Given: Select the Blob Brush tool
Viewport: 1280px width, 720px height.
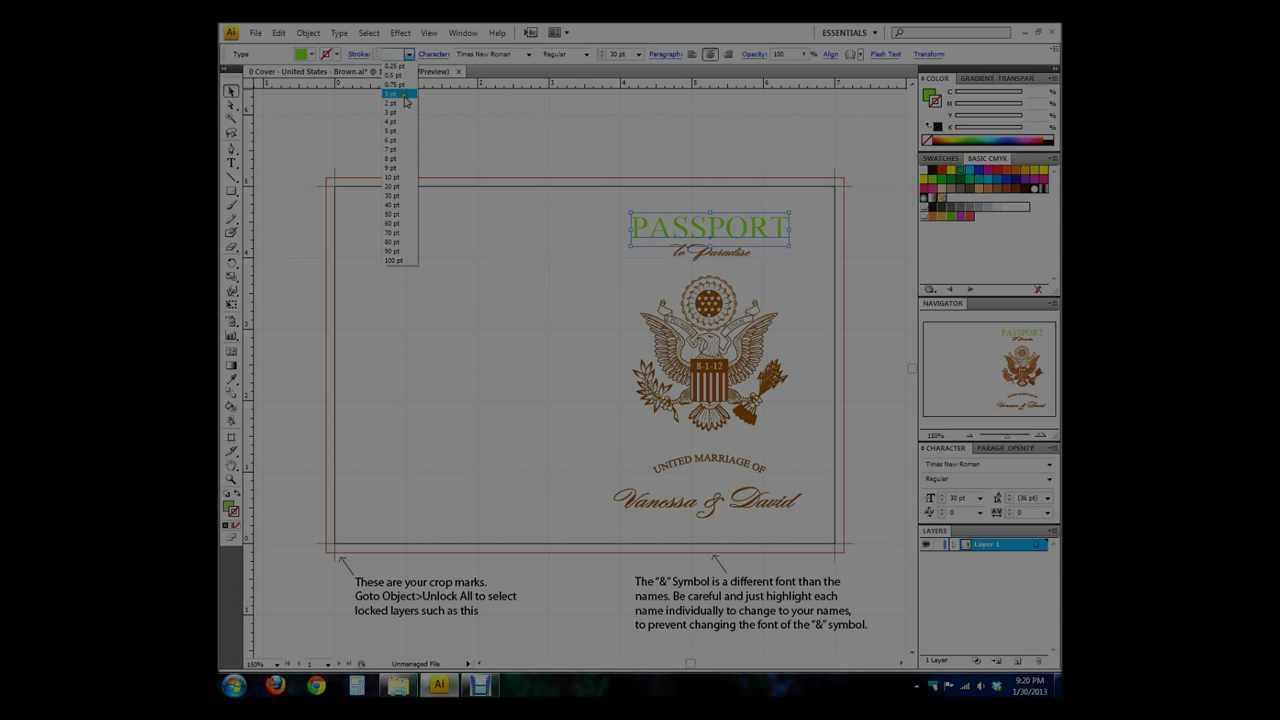Looking at the screenshot, I should click(231, 233).
